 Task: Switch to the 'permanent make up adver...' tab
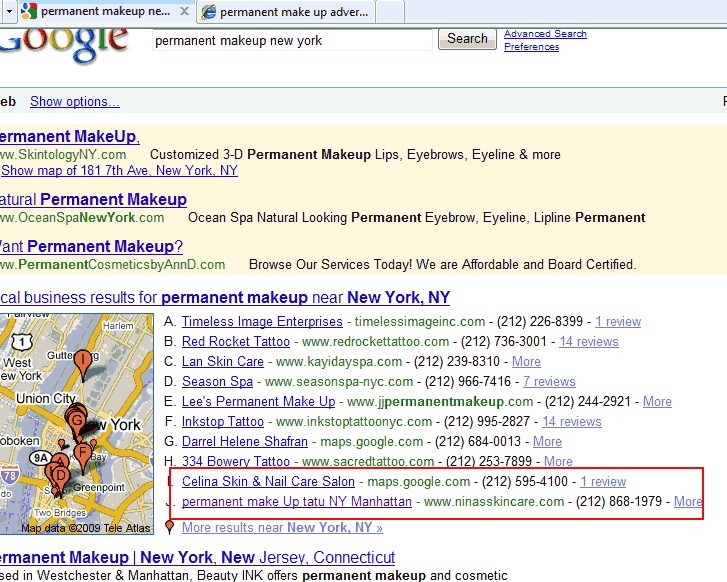(286, 12)
